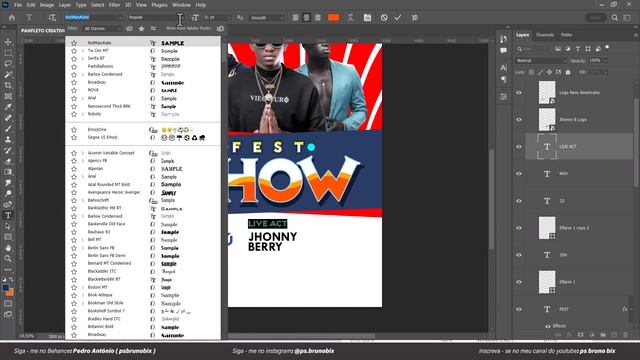Image resolution: width=640 pixels, height=360 pixels.
Task: Hide the LIVE ACT layer
Action: coord(519,147)
